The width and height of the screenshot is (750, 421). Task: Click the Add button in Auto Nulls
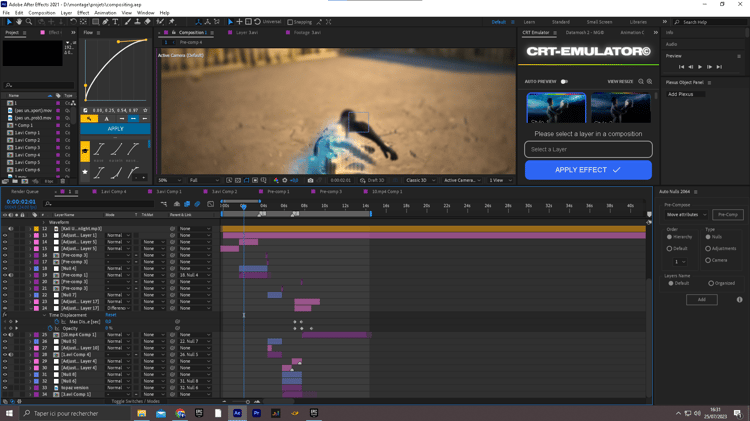point(701,299)
